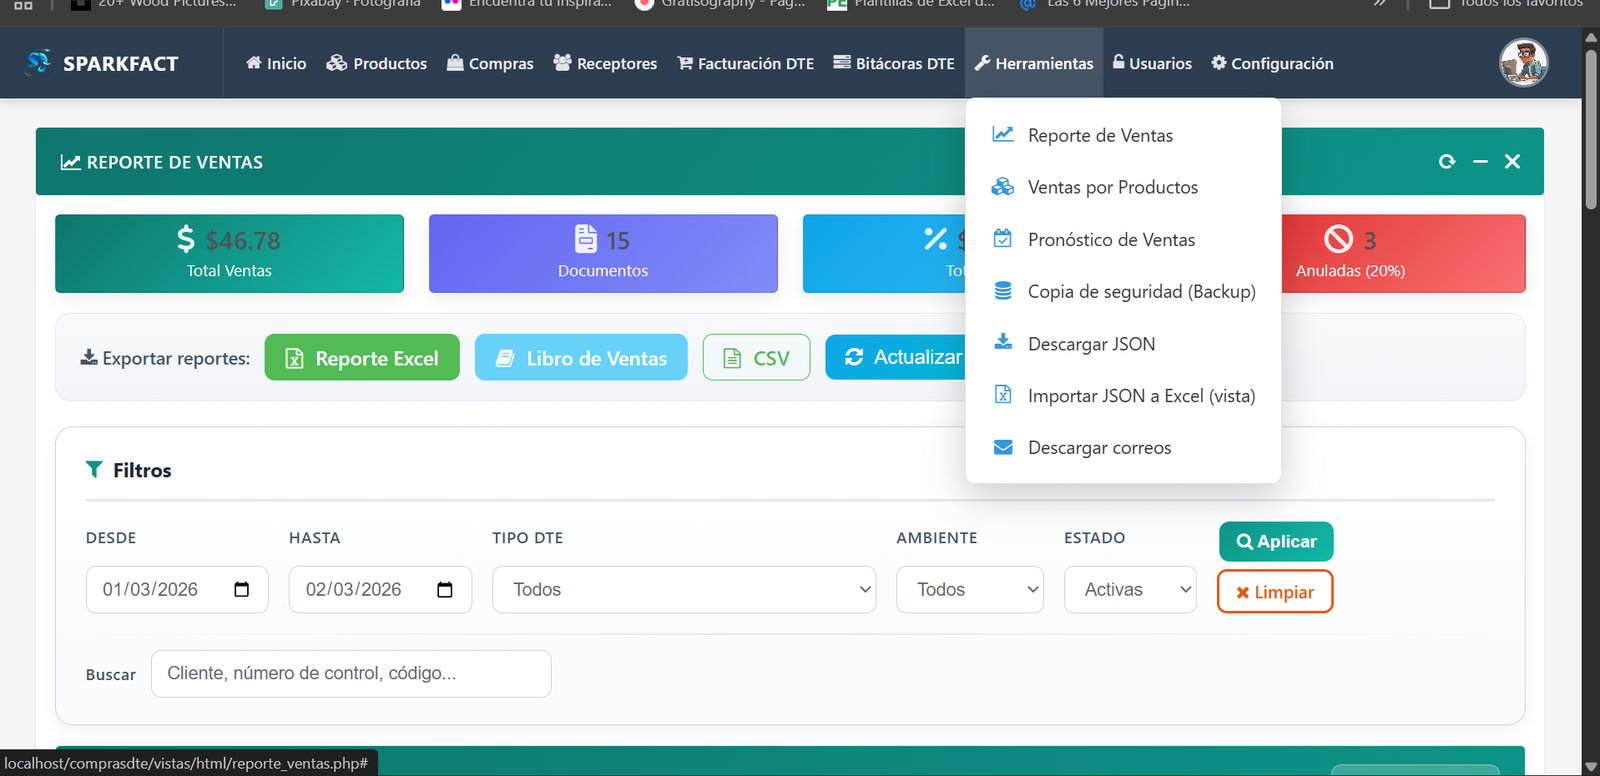
Task: Click the SparkFact logo icon
Action: click(x=39, y=63)
